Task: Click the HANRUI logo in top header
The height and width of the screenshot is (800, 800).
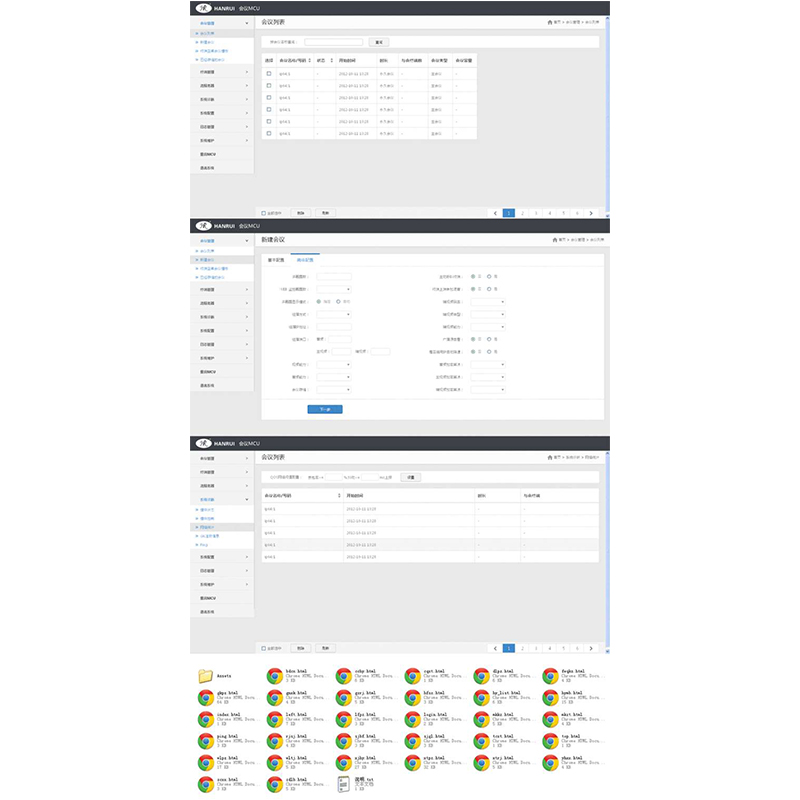Action: coord(203,8)
